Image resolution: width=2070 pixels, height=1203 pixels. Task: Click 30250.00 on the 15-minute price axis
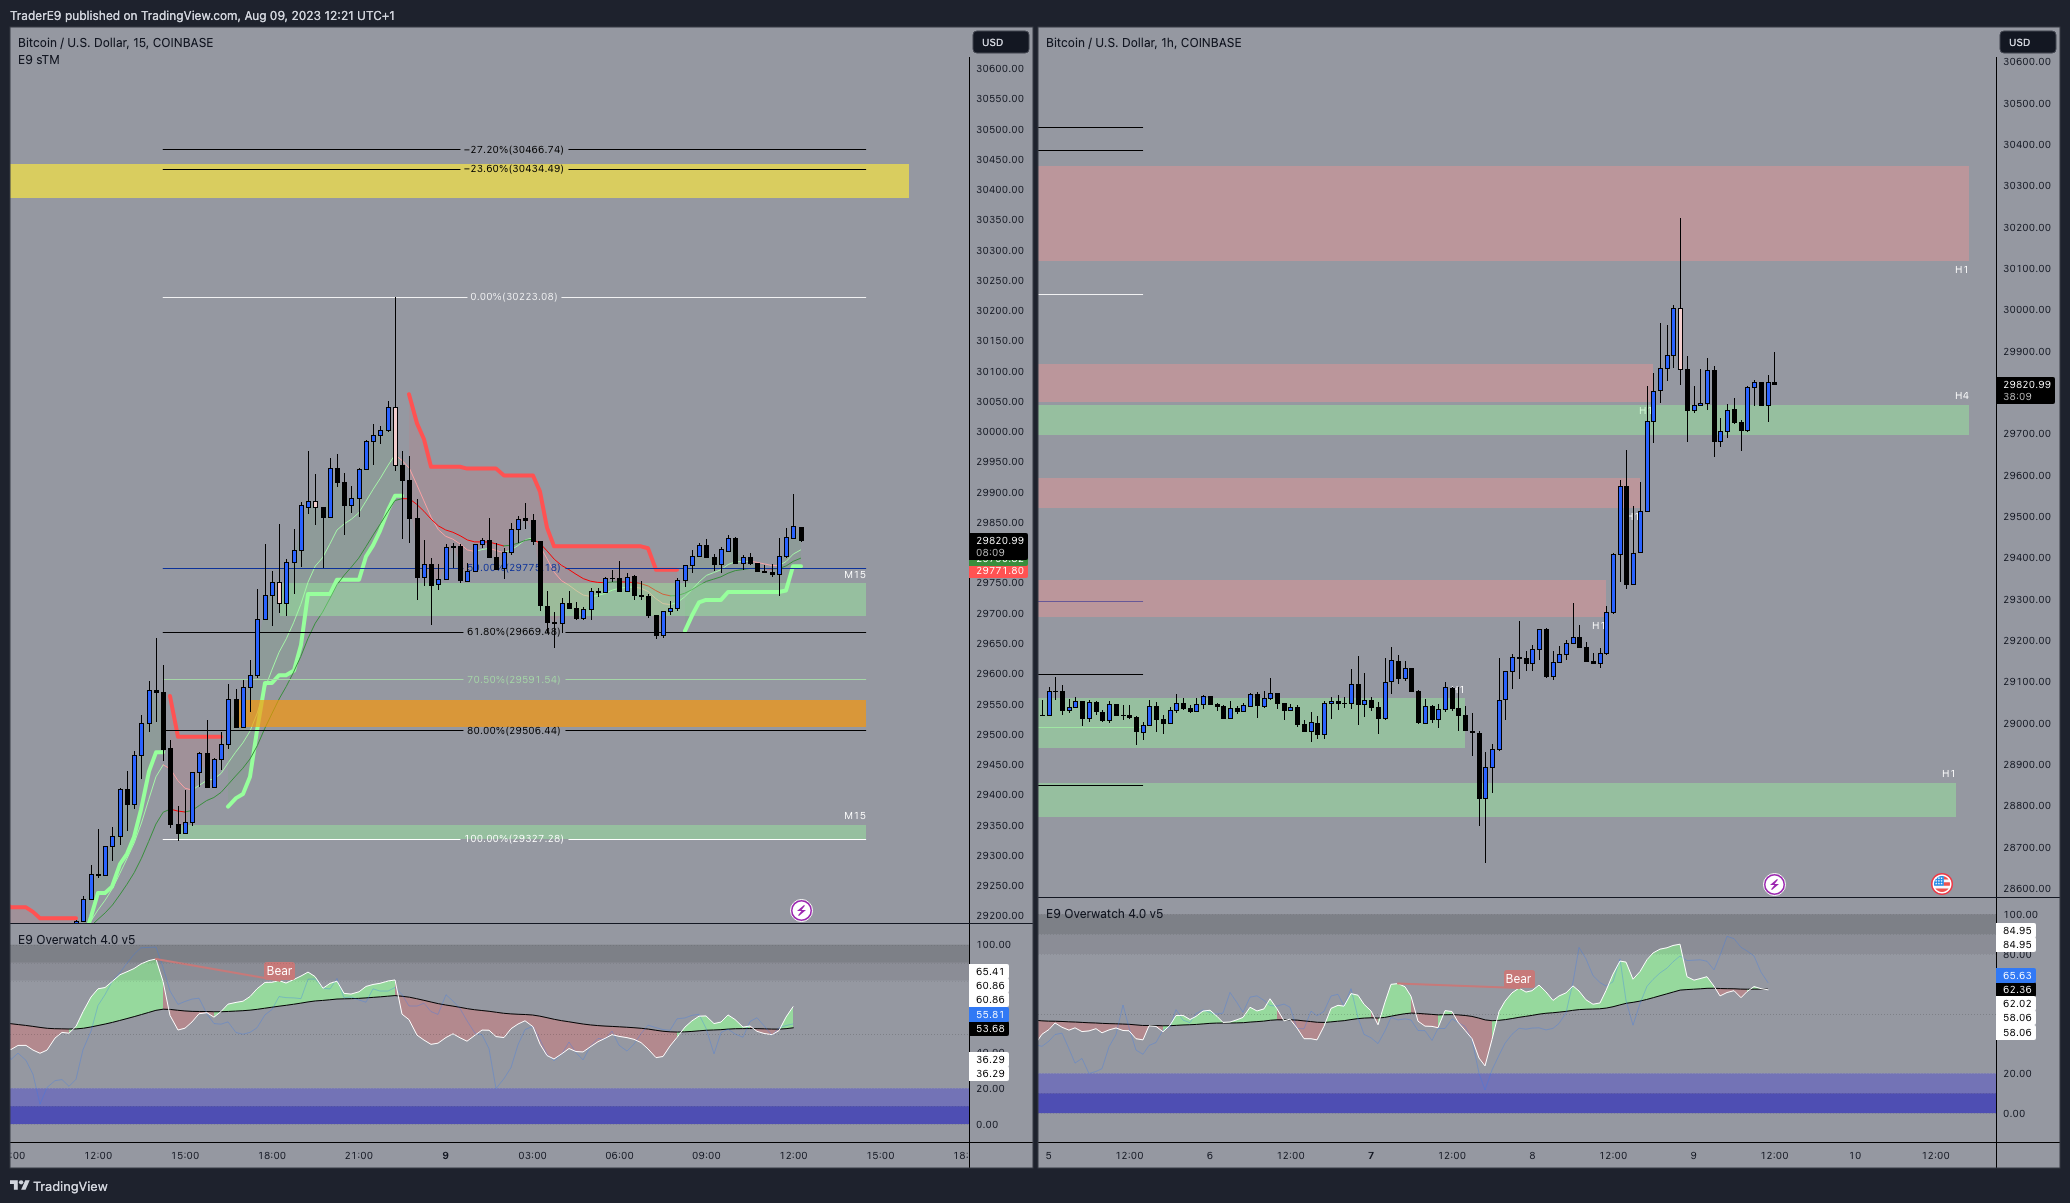pos(1000,281)
